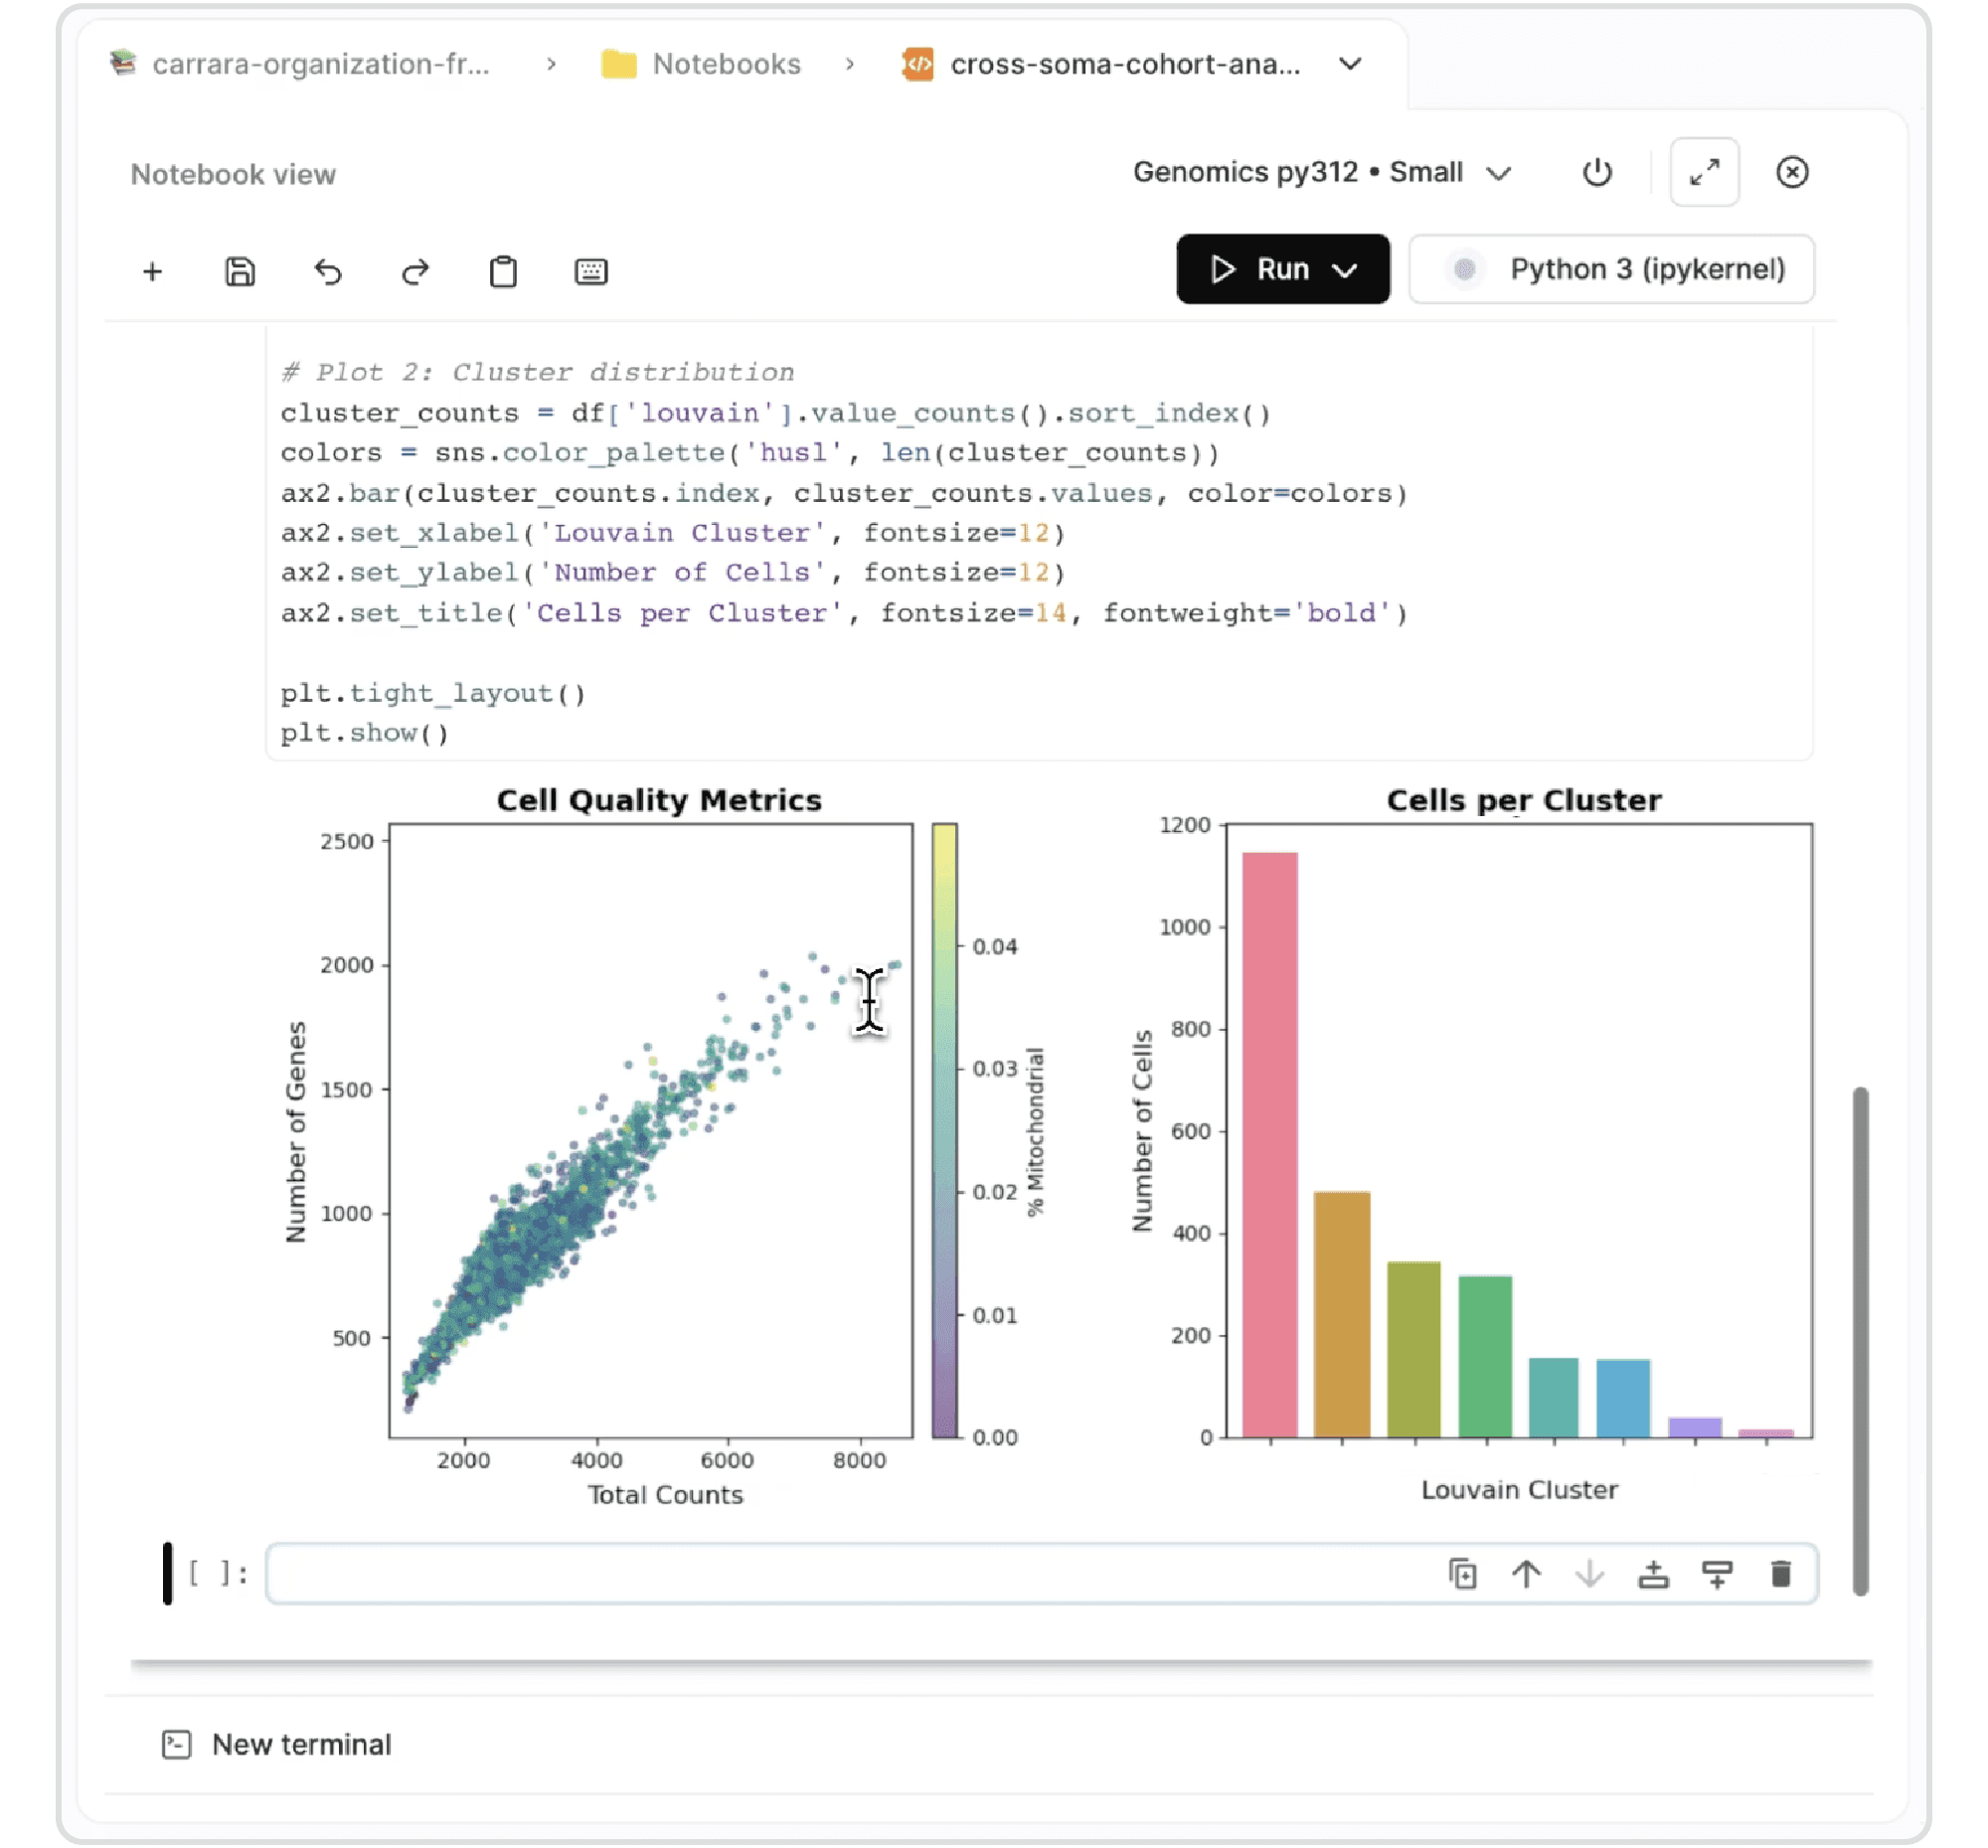Image resolution: width=1988 pixels, height=1848 pixels.
Task: Open the Run dropdown menu
Action: pos(1346,270)
